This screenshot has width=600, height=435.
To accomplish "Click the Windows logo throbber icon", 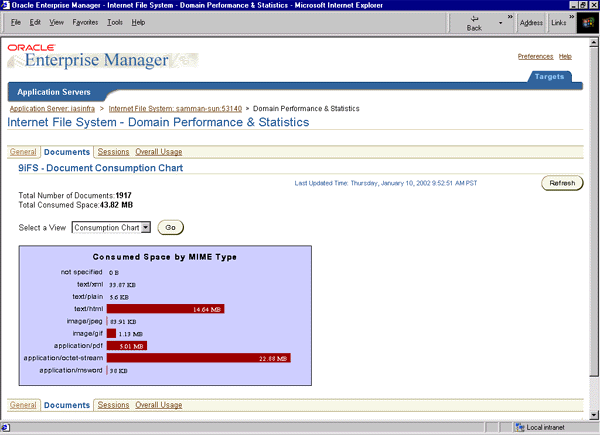I will pos(587,23).
